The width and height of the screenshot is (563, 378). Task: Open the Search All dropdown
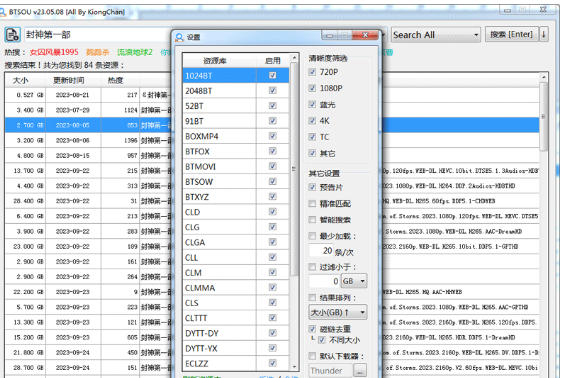point(436,35)
